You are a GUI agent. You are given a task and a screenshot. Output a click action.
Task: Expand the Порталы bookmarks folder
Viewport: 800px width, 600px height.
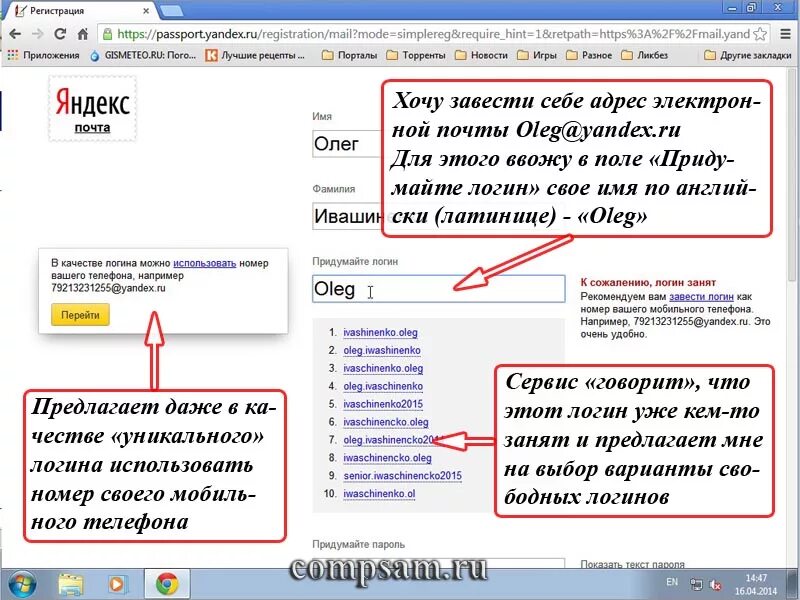point(349,55)
